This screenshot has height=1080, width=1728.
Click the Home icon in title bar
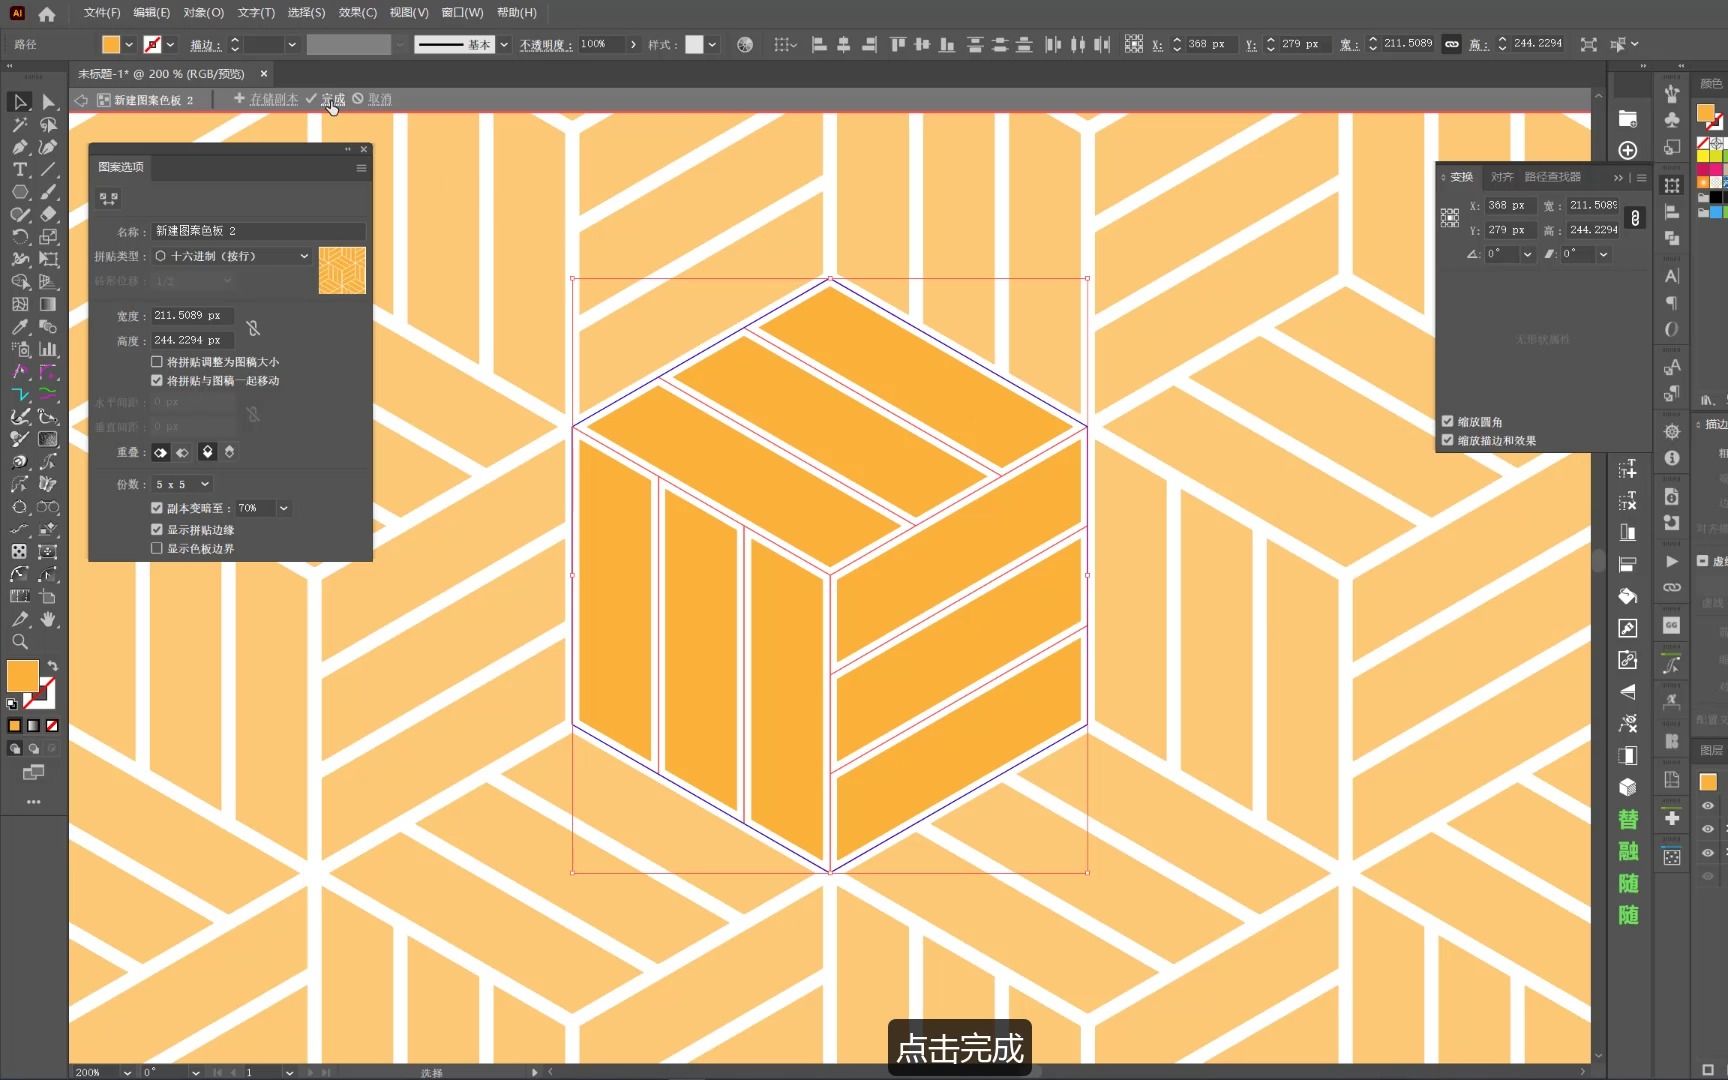(x=47, y=14)
